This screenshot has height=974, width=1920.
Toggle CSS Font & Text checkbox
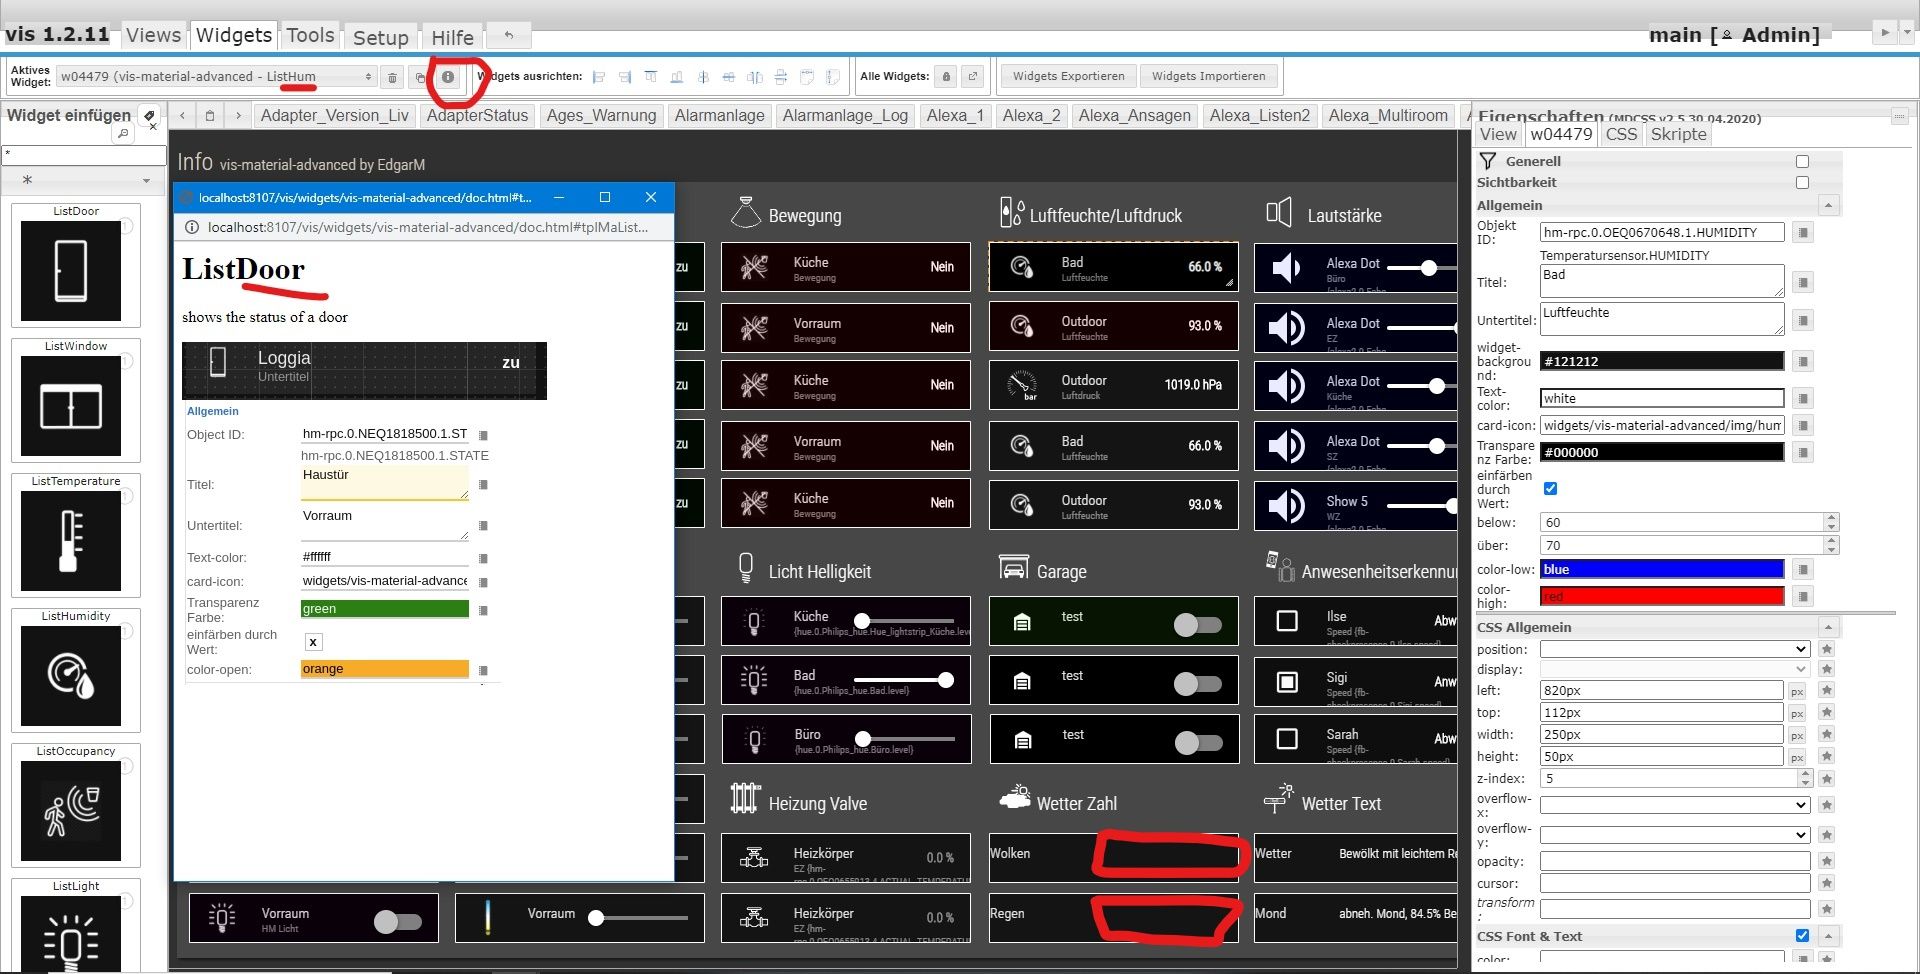[1802, 936]
